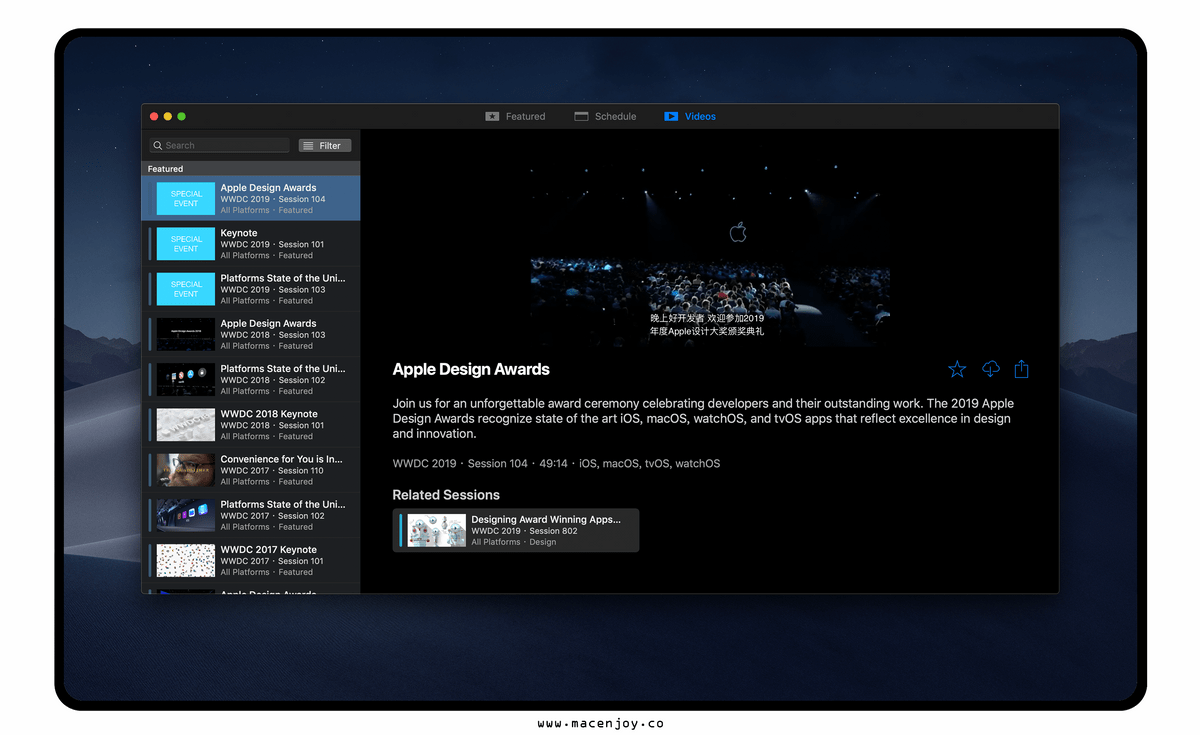Click the Designing Award Winning Apps thumbnail
The image size is (1200, 735).
pyautogui.click(x=437, y=530)
